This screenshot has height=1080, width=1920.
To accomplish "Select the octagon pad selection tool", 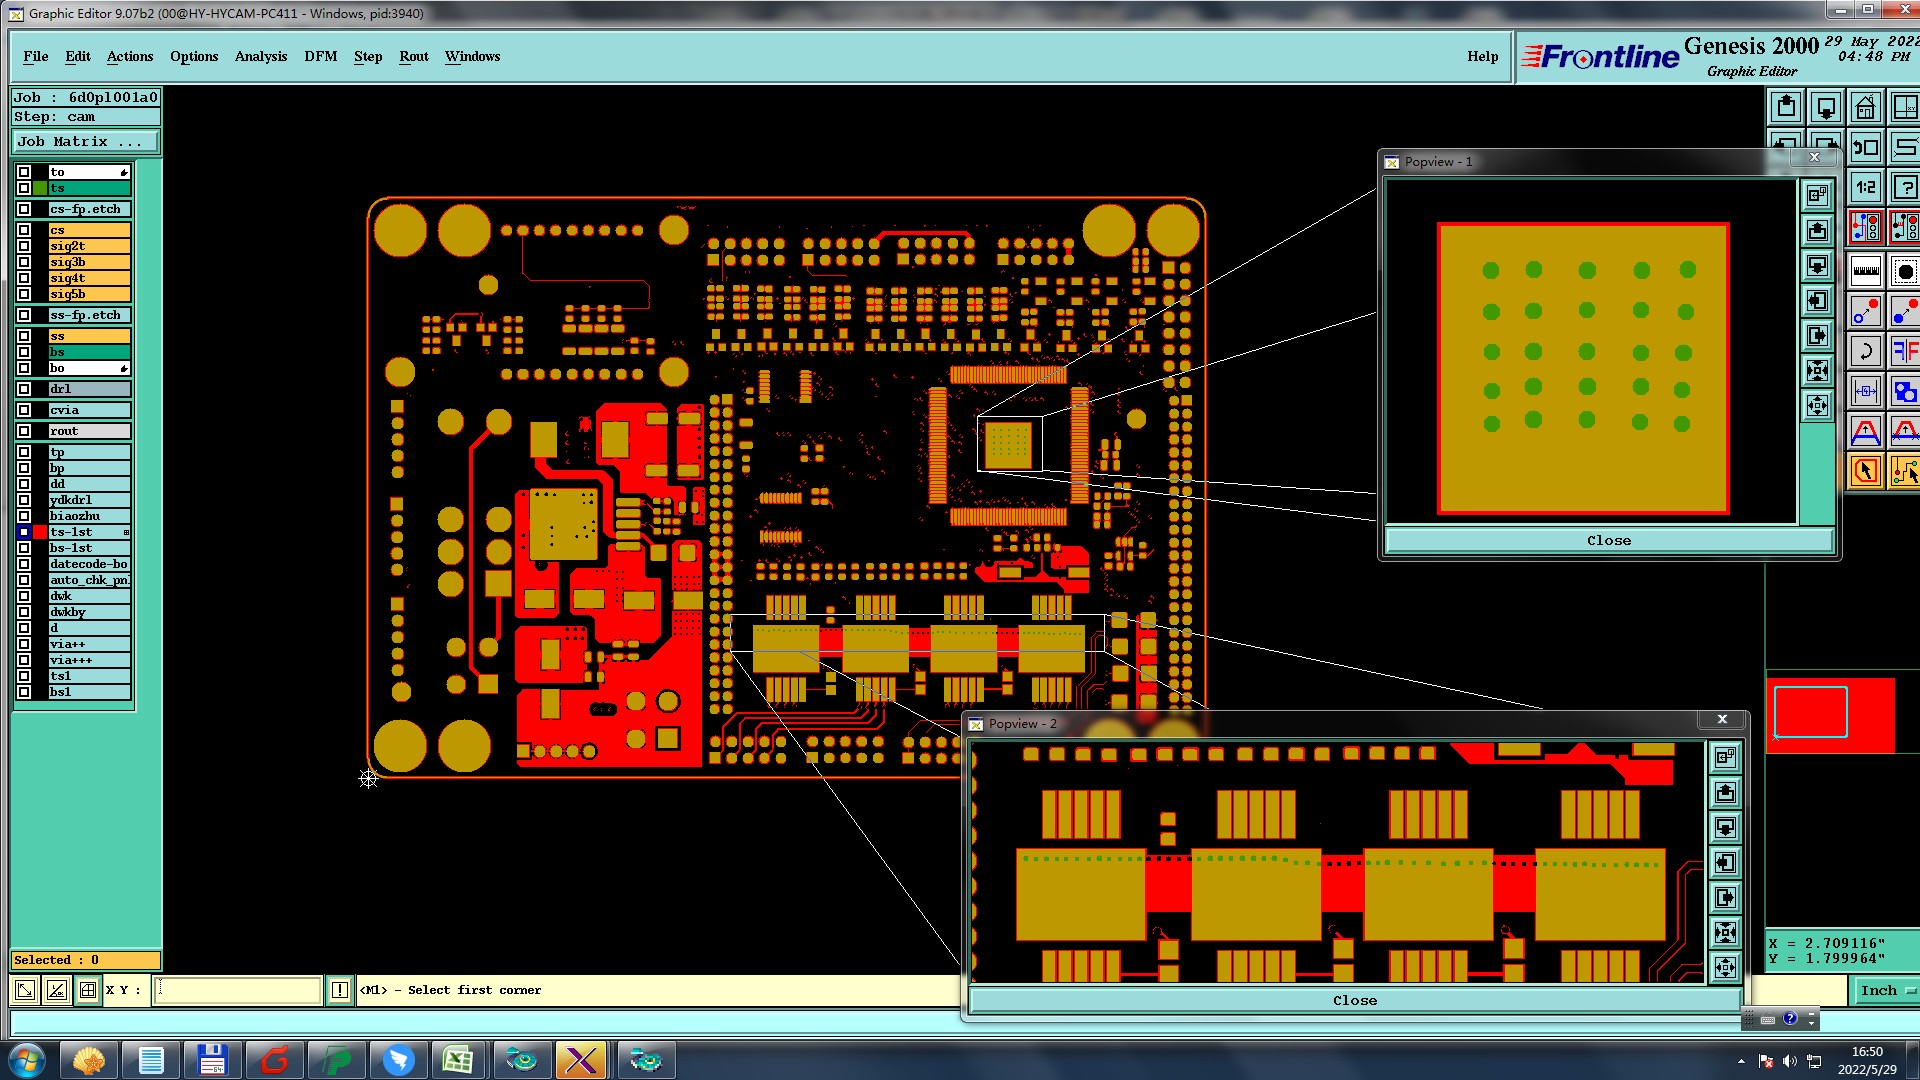I will 1905,270.
